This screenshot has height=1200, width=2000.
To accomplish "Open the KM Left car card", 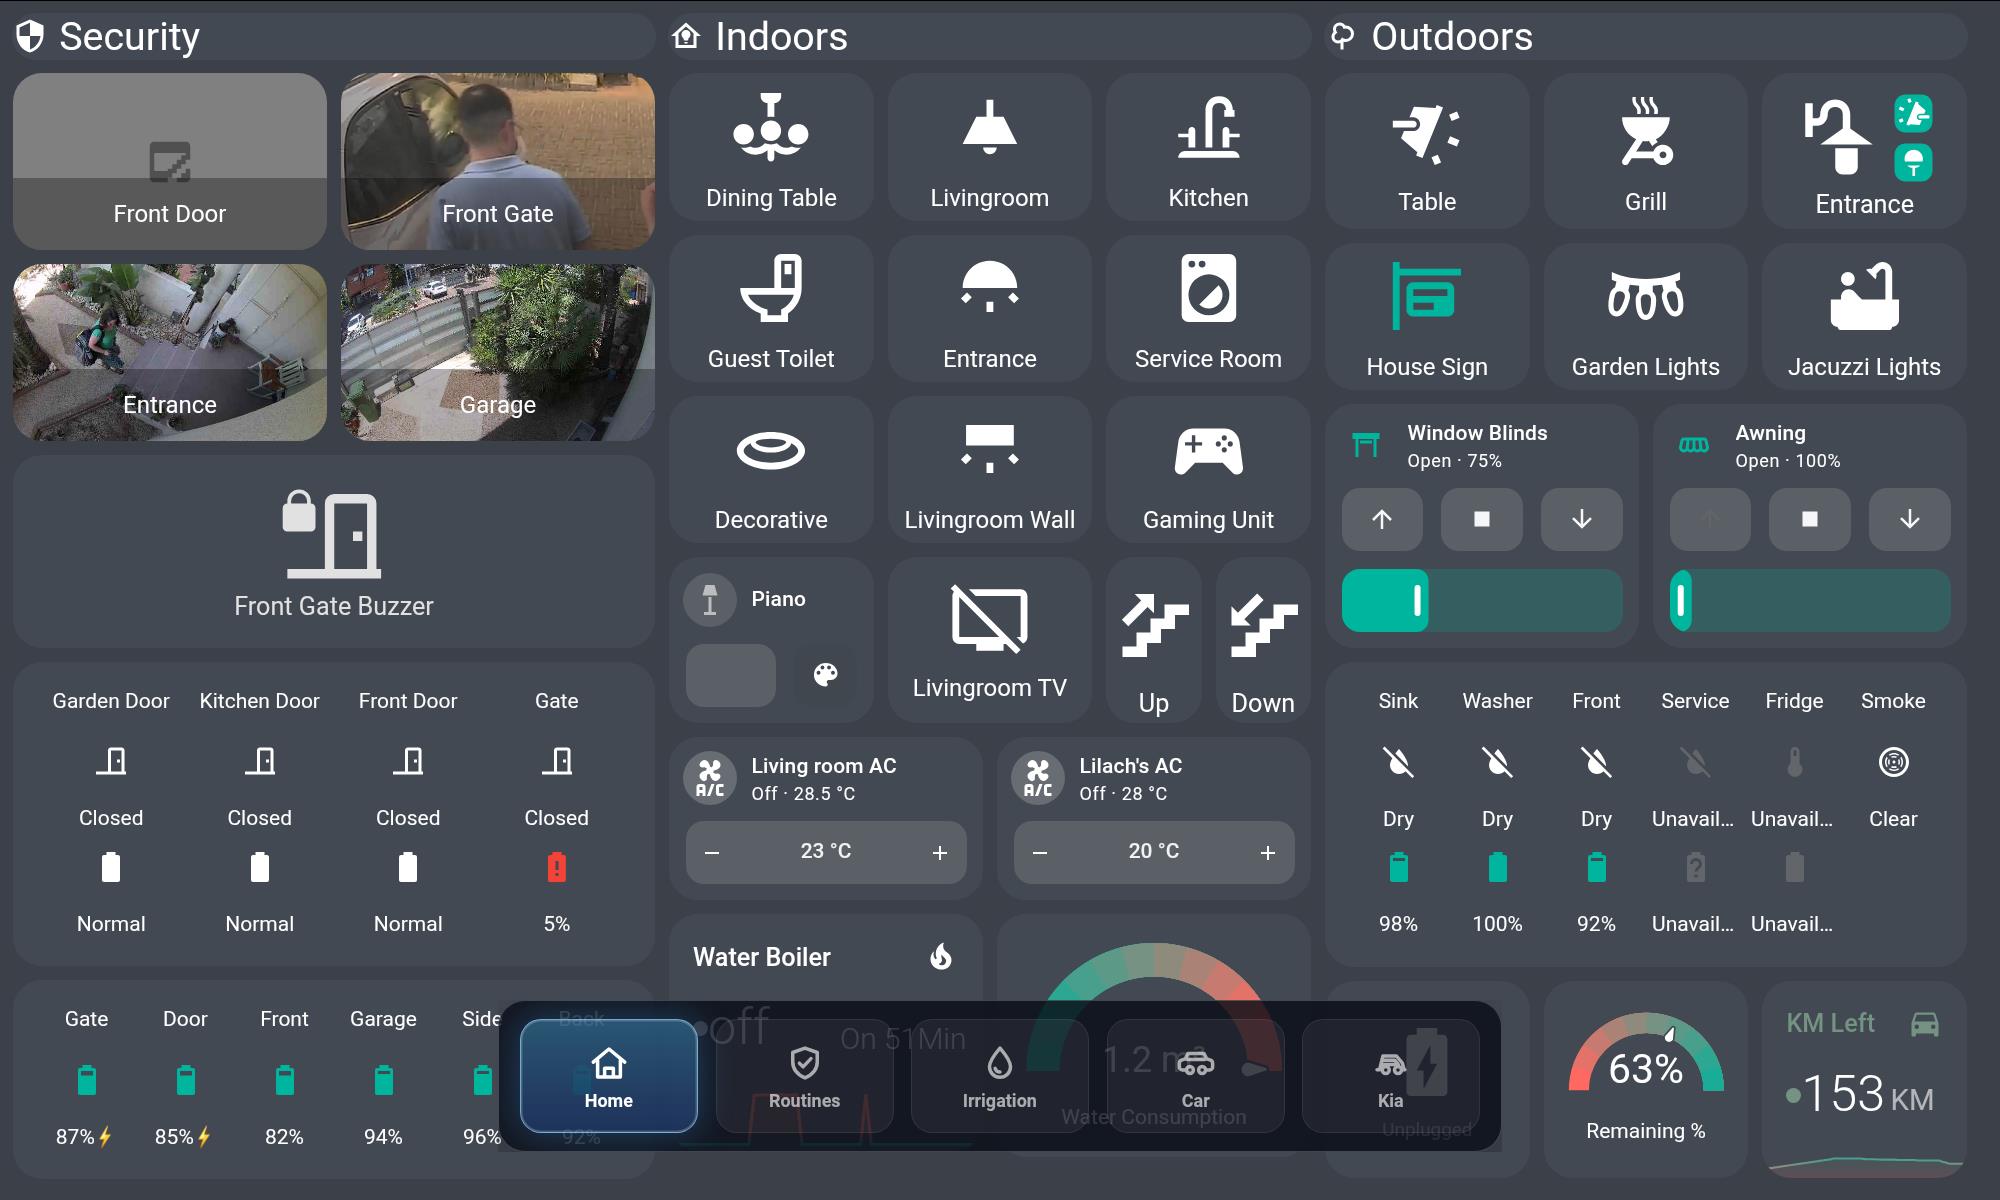I will click(1864, 1079).
